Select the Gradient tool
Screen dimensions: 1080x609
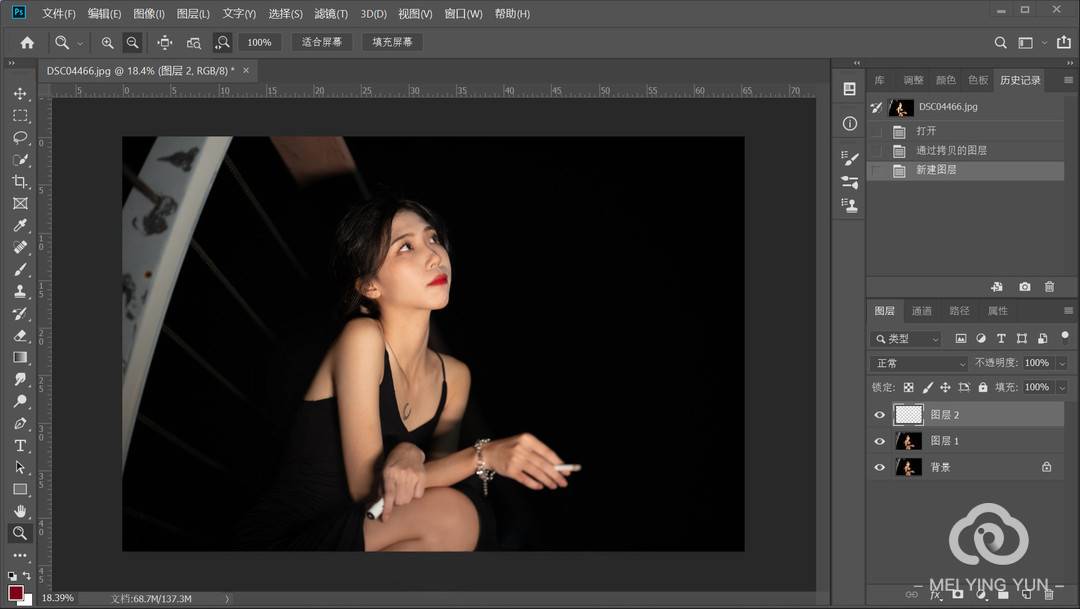click(20, 358)
